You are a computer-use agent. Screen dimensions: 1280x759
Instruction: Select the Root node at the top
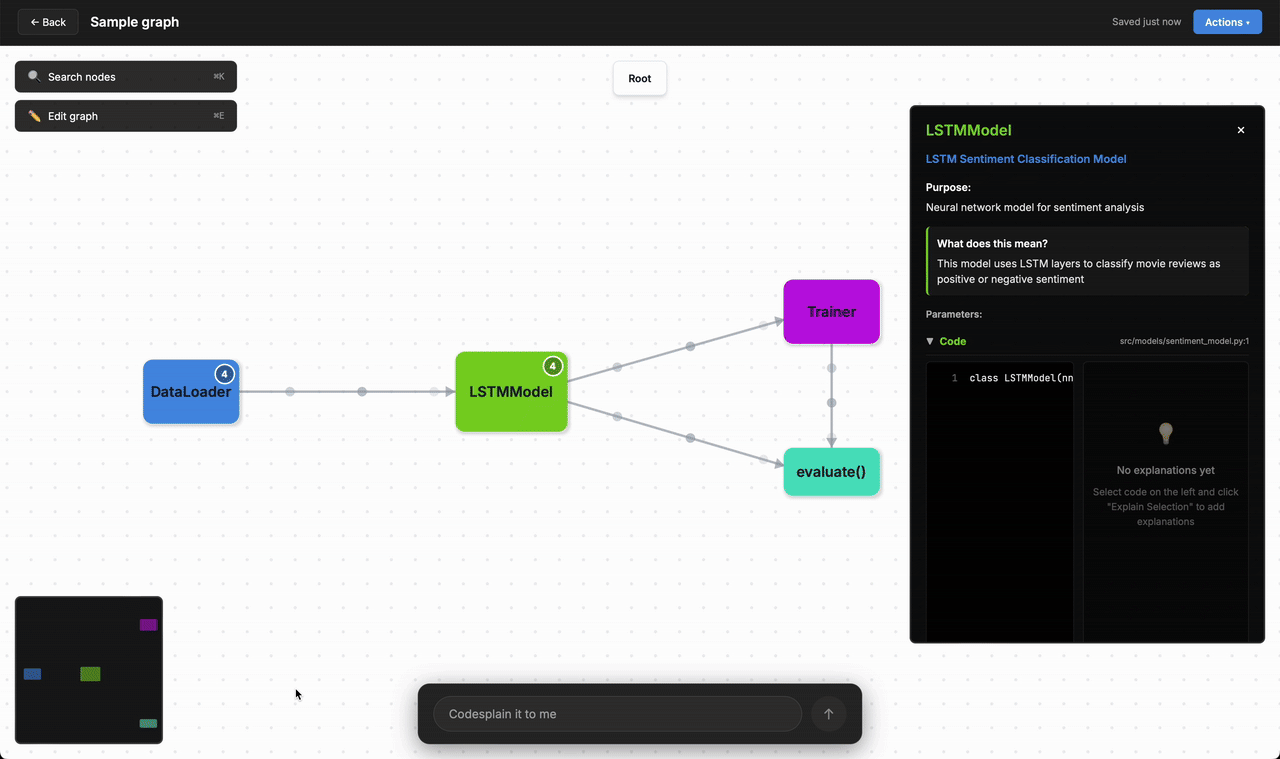point(639,78)
